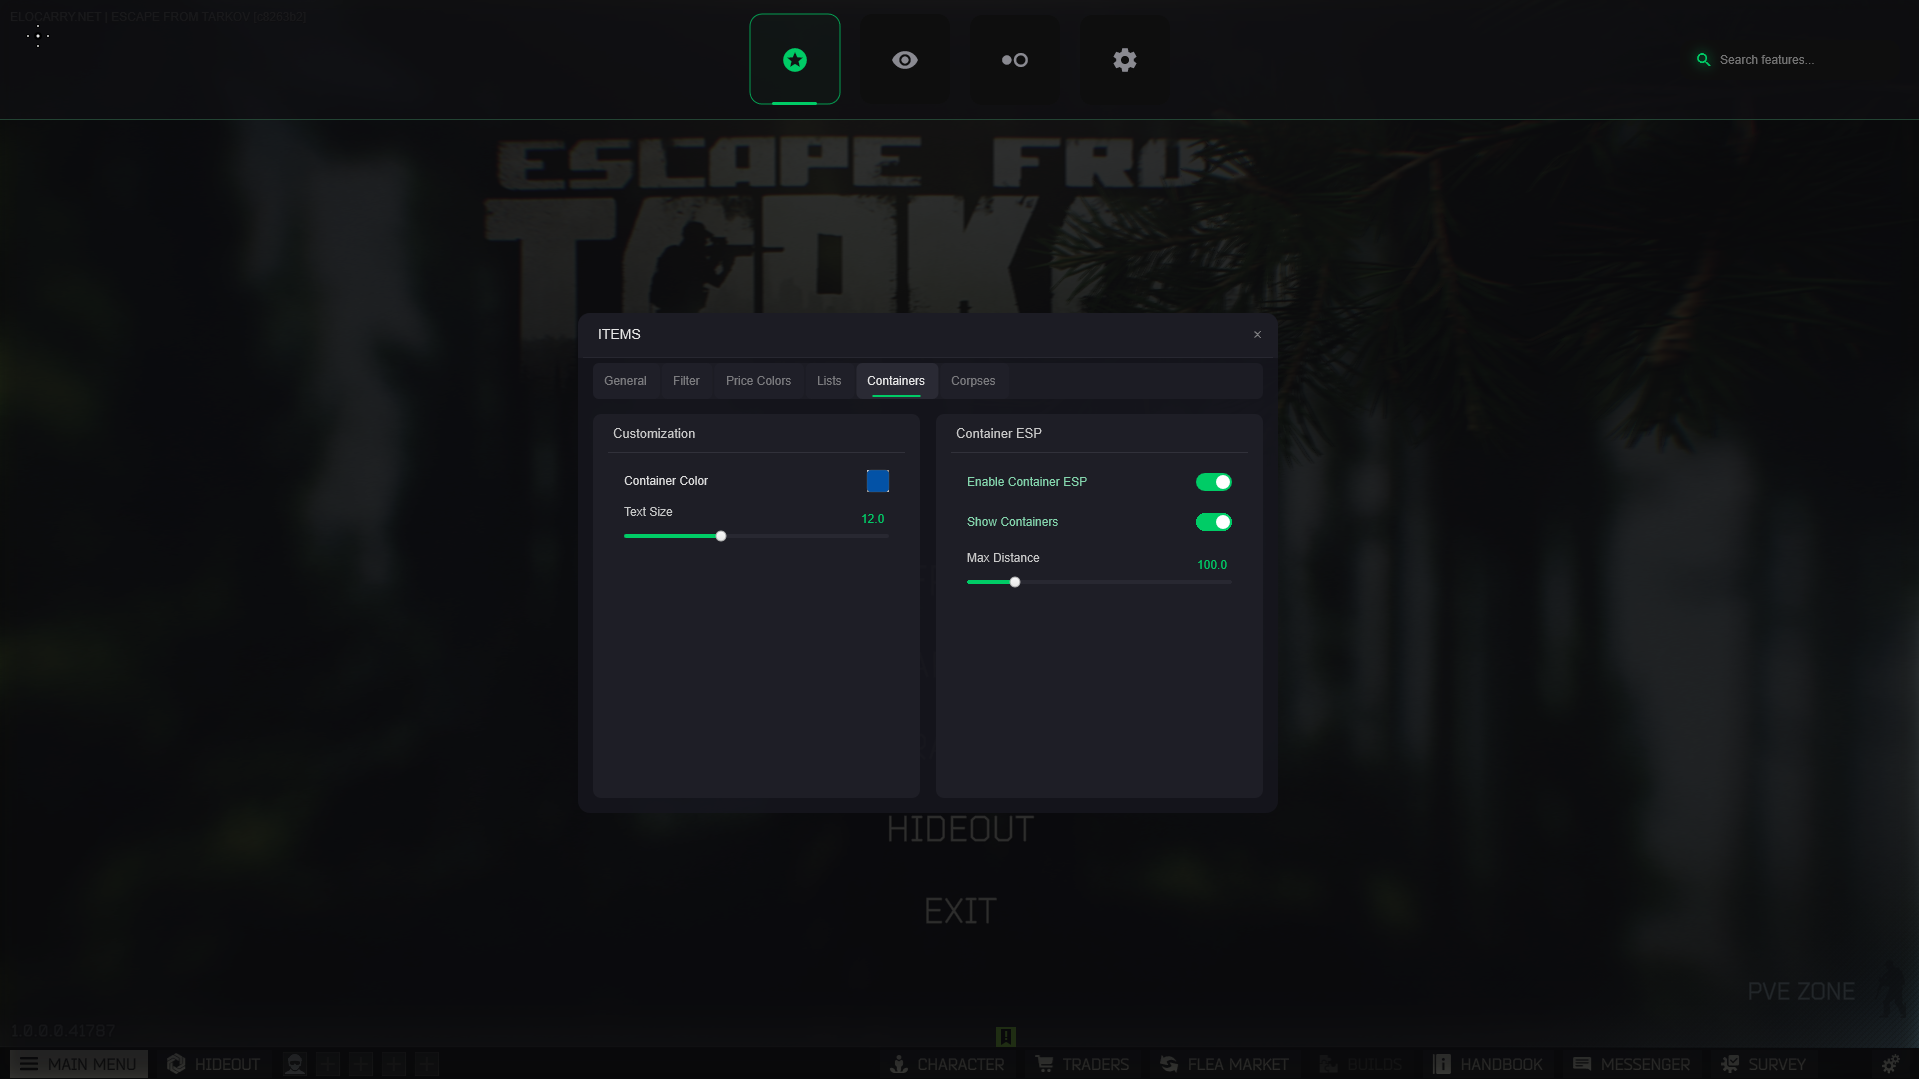Click the game settings gear in bottom bar
The height and width of the screenshot is (1079, 1919).
[1889, 1064]
